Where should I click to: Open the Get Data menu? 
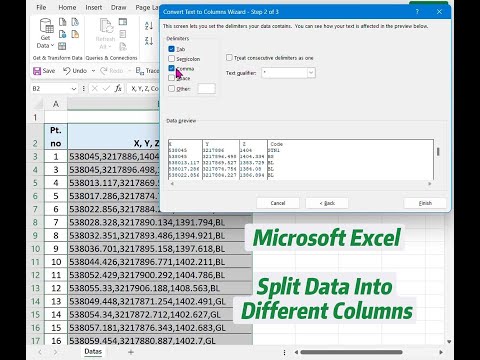46,34
